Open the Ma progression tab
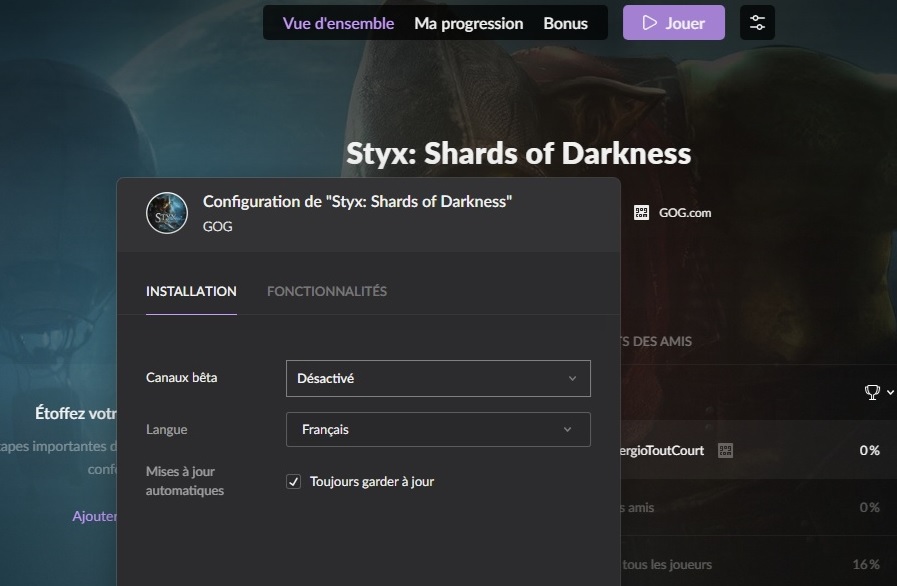Viewport: 897px width, 586px height. 469,23
